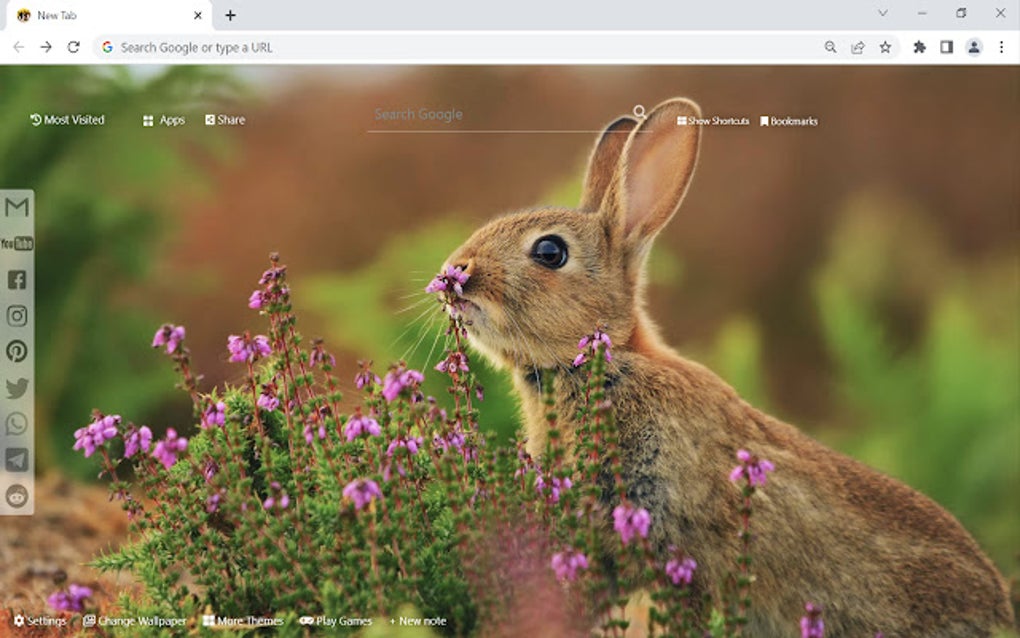The width and height of the screenshot is (1020, 638).
Task: Open Chrome's three-dot menu
Action: (1002, 46)
